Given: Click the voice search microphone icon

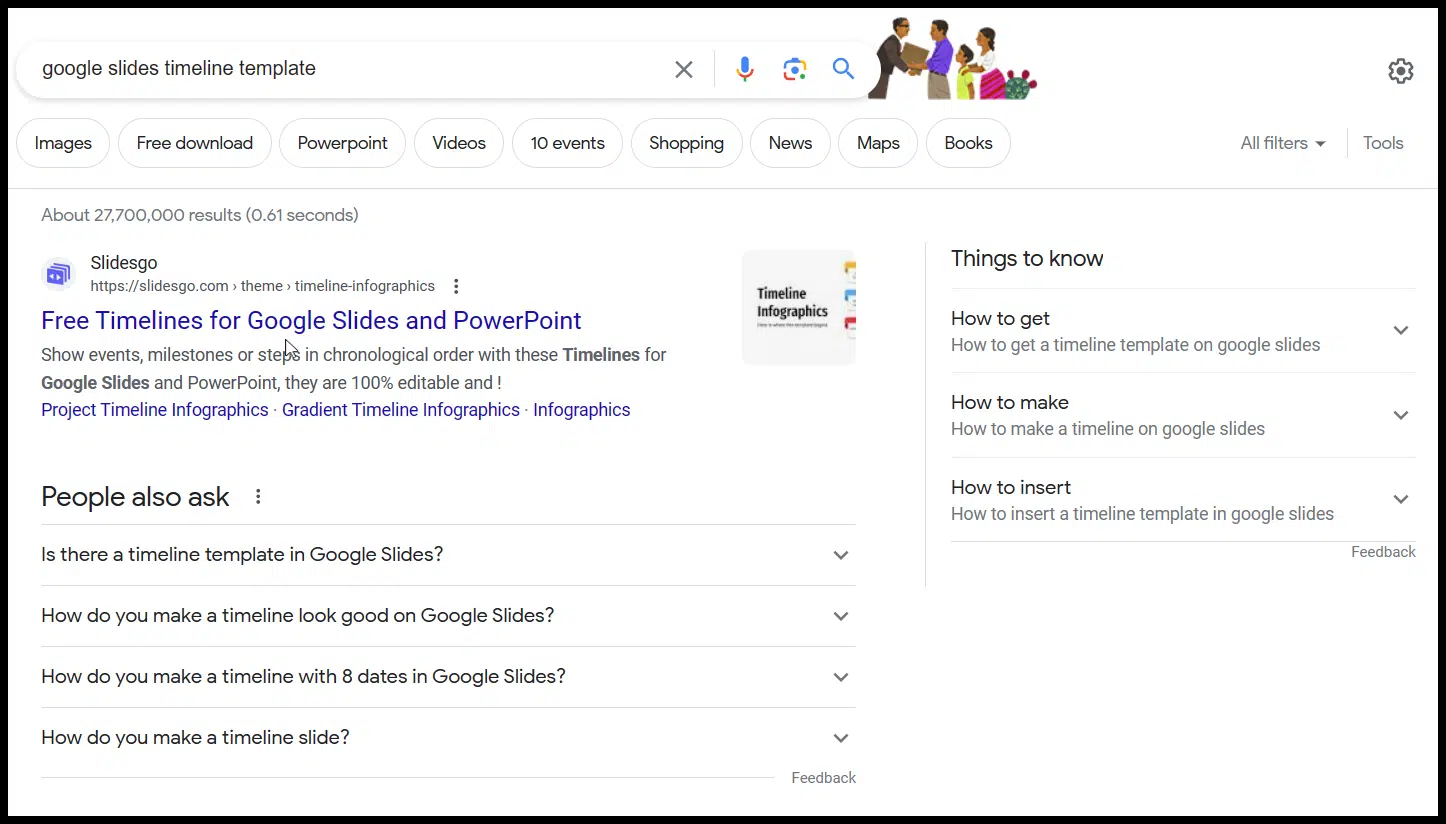Looking at the screenshot, I should point(744,69).
